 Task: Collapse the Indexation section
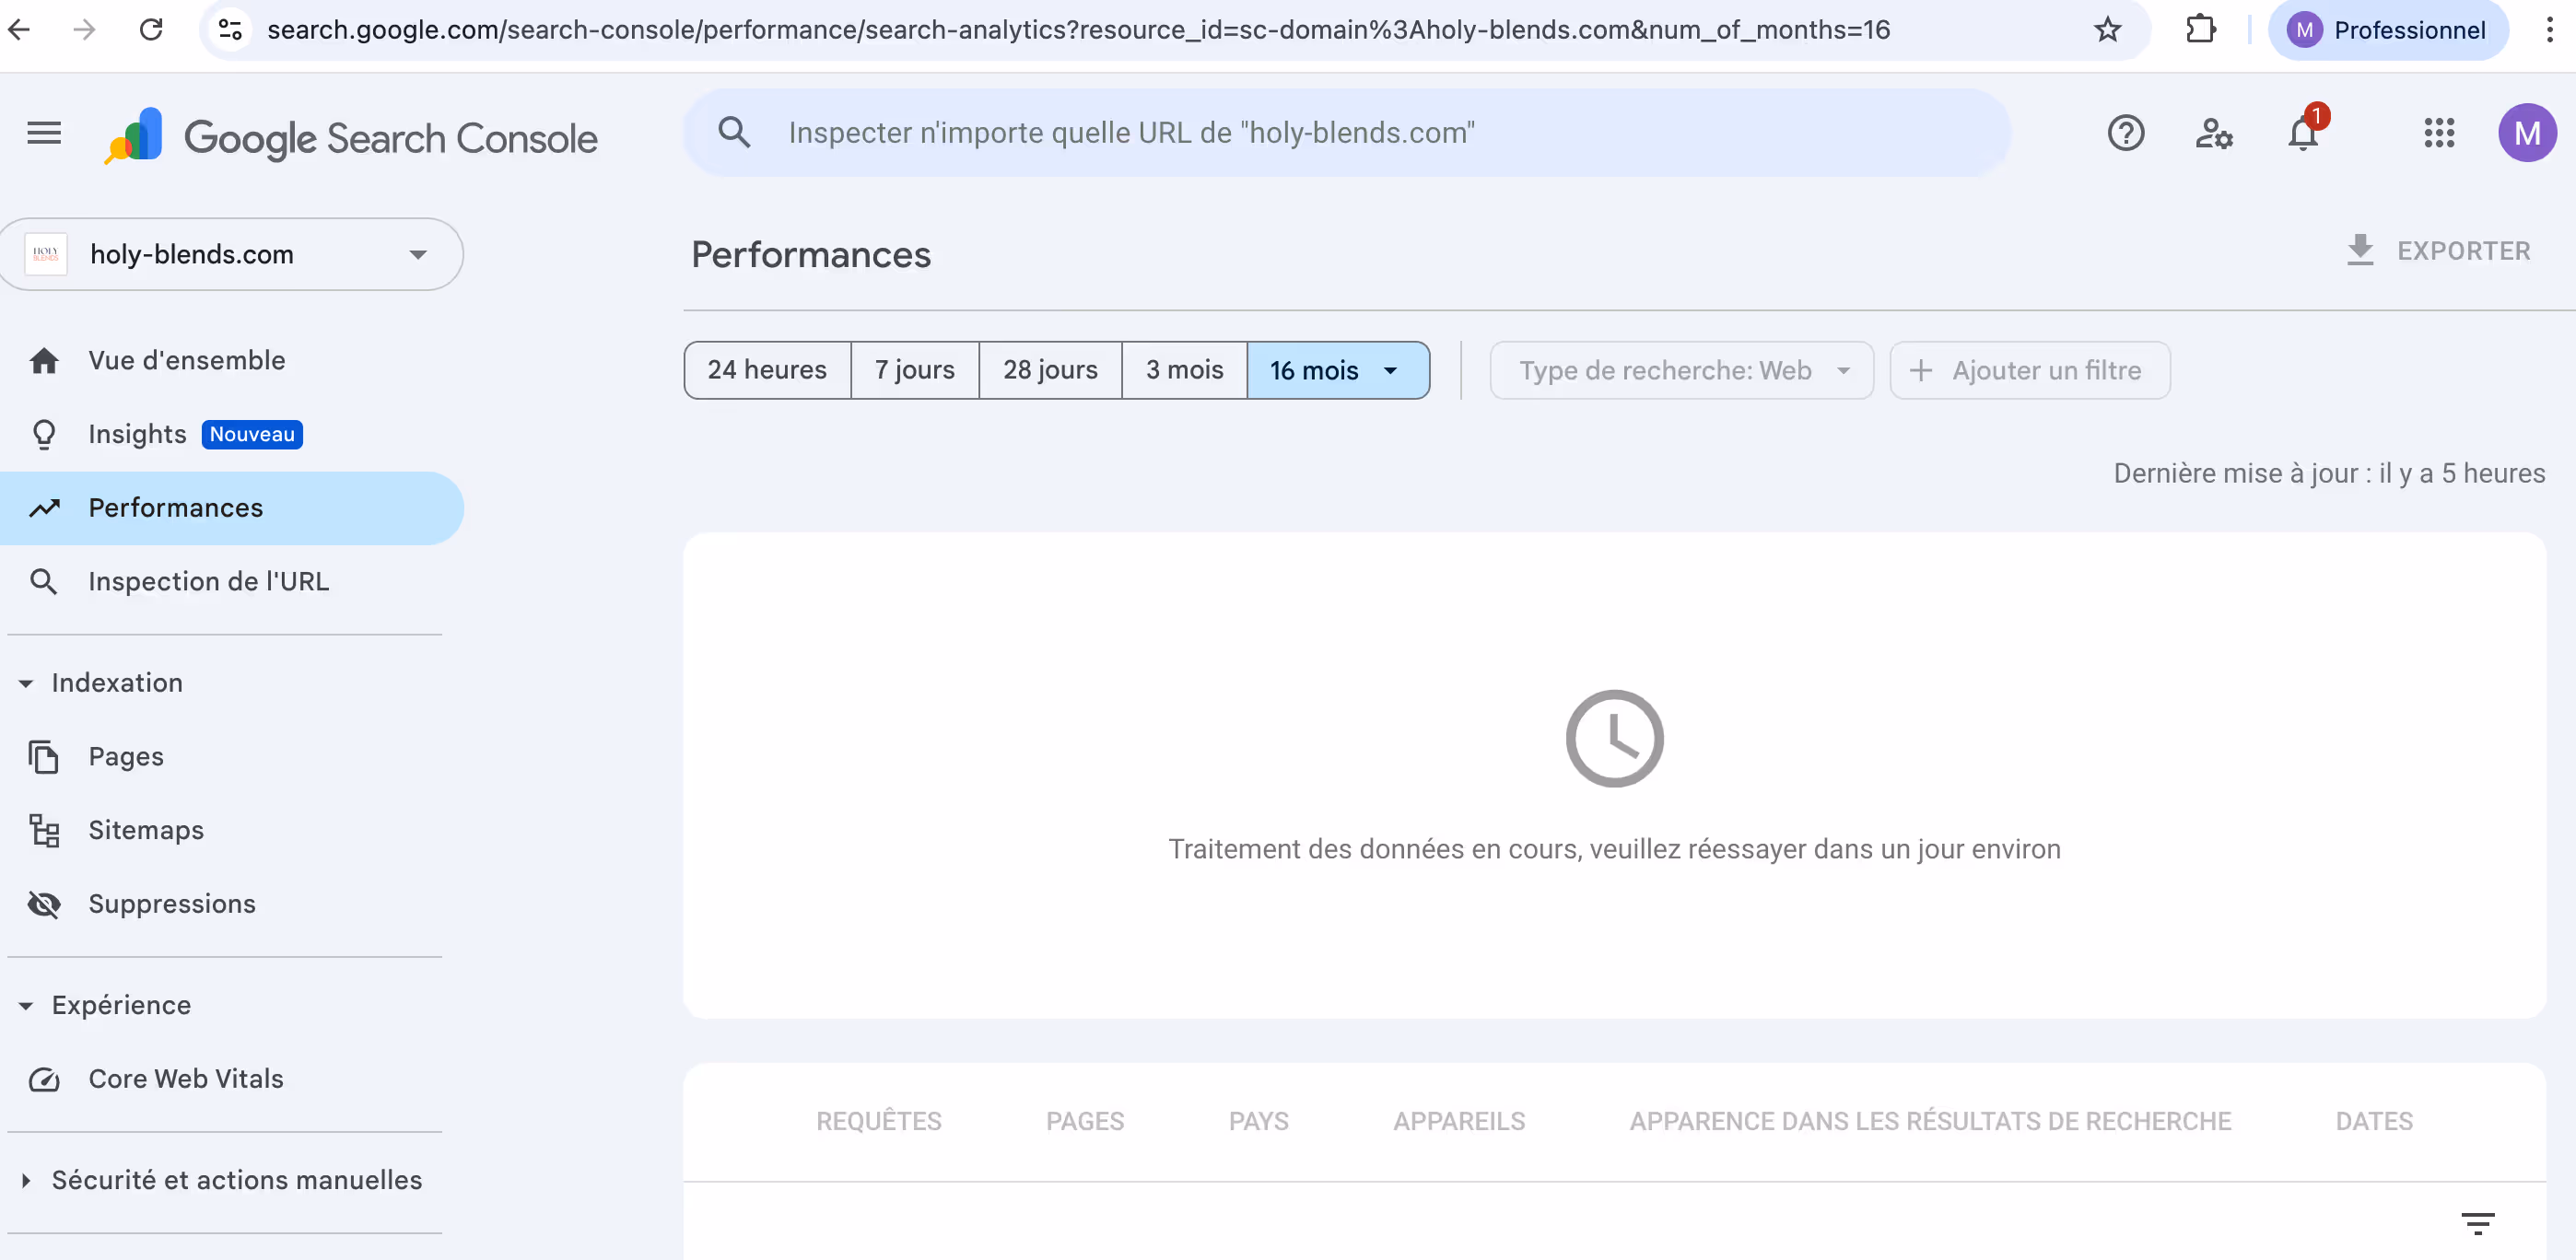coord(26,683)
